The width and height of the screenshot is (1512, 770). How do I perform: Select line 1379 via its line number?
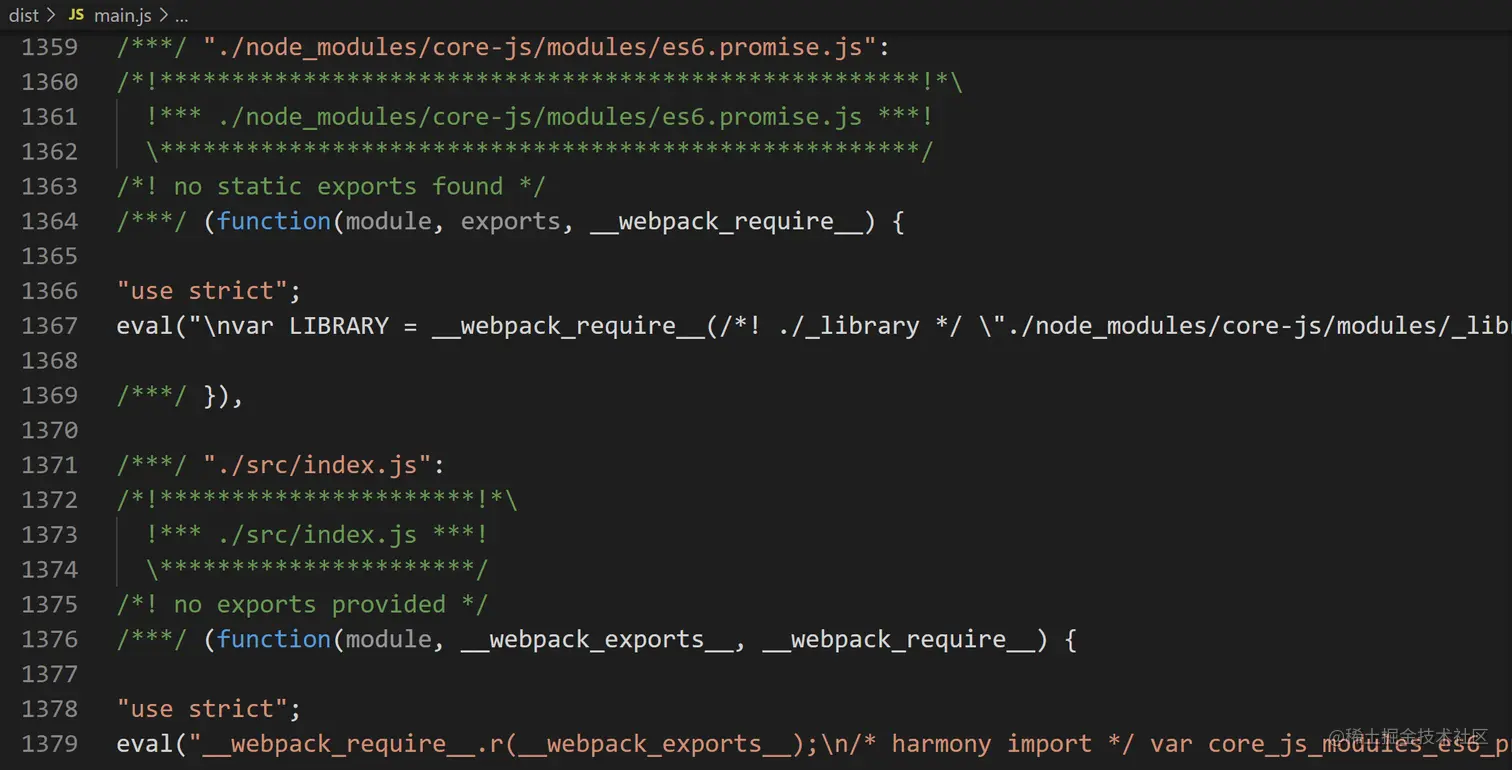click(x=50, y=744)
